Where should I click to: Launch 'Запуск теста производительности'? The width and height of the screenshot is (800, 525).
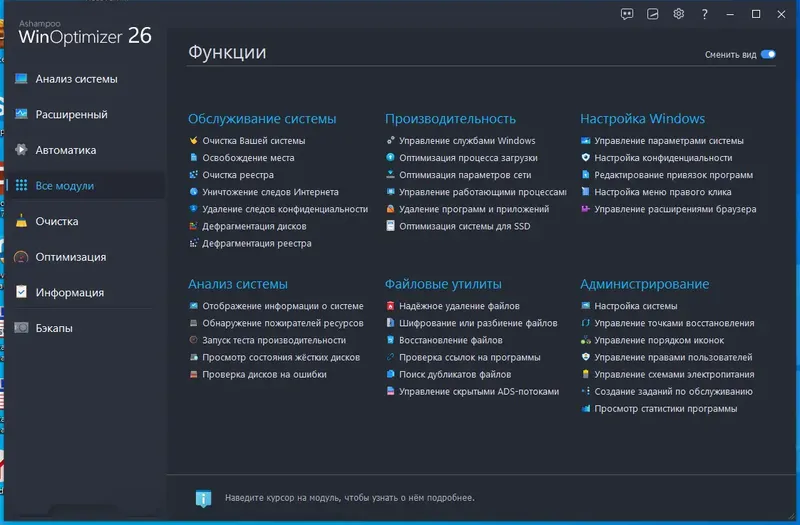tap(274, 340)
